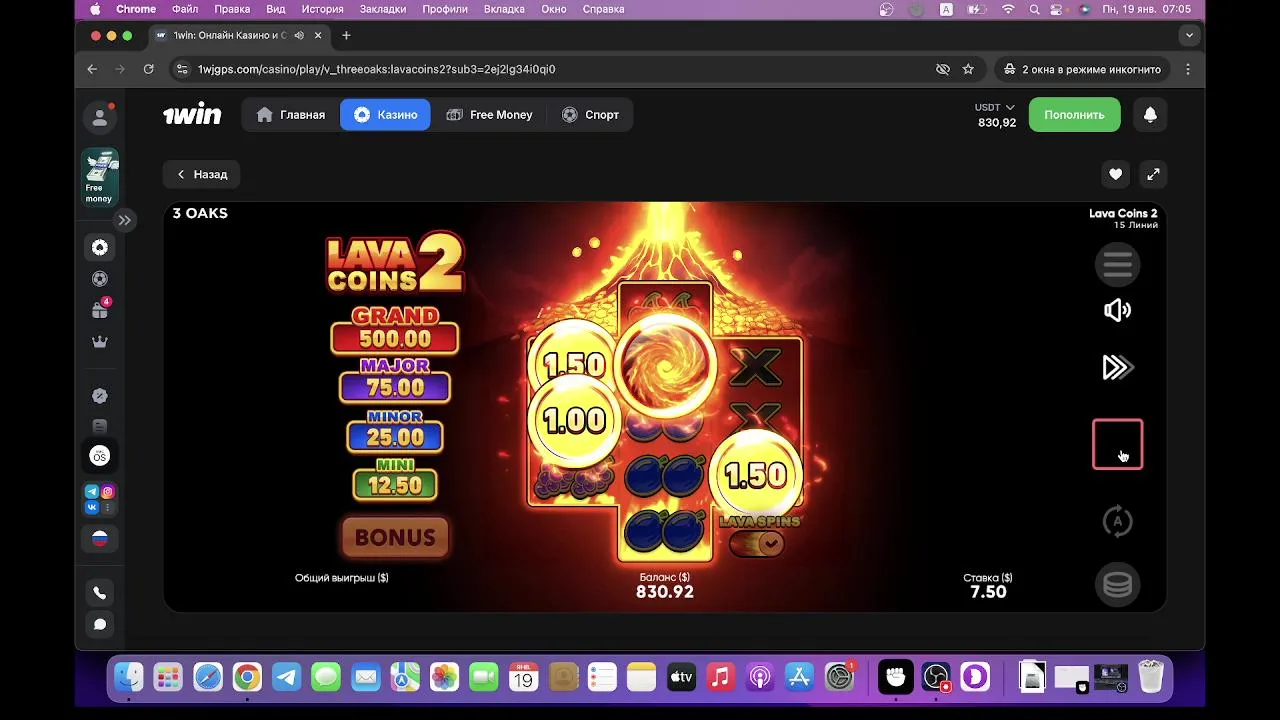Click the 1win logo

coord(192,115)
